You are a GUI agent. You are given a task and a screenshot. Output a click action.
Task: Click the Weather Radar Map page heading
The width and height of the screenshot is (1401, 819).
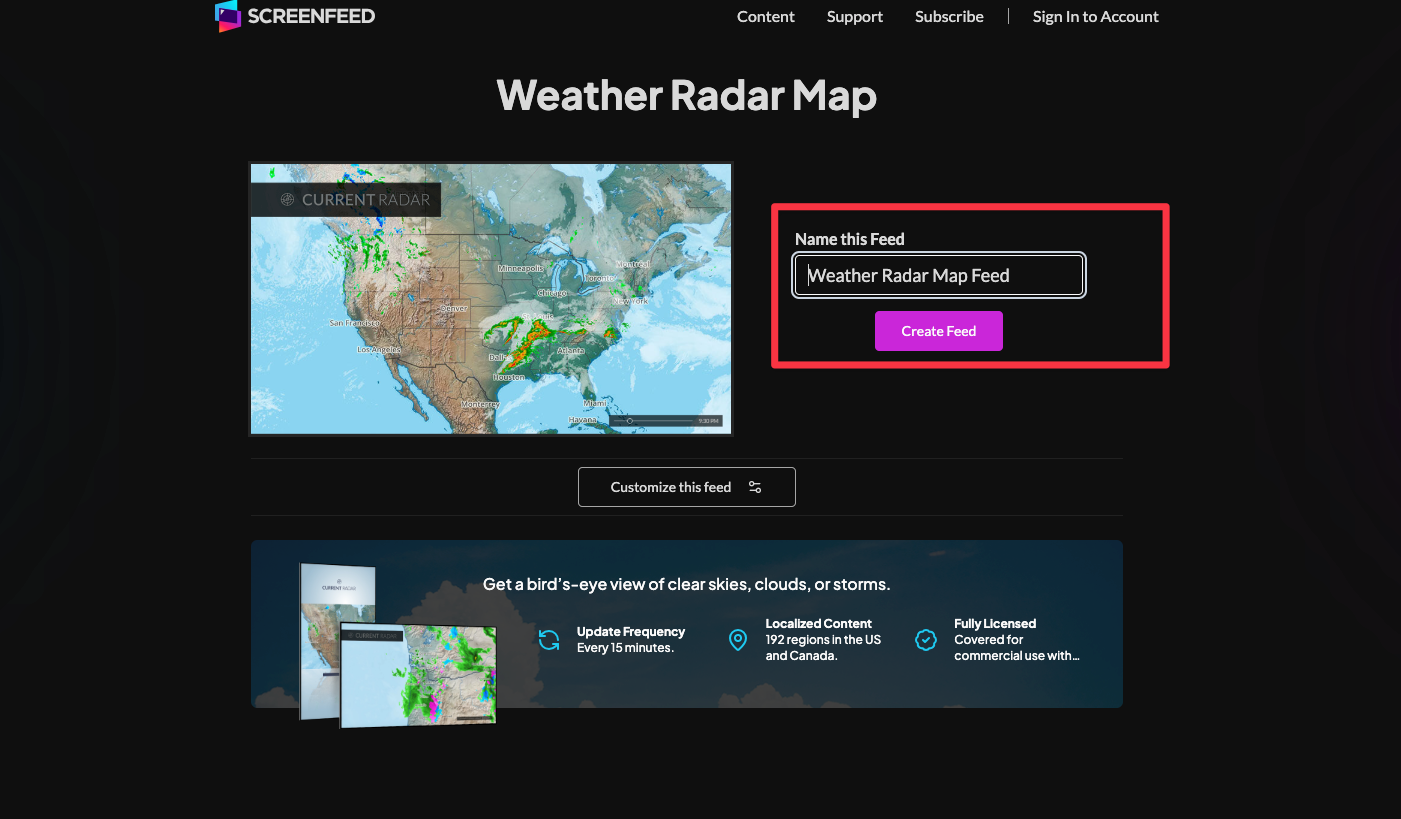tap(686, 95)
